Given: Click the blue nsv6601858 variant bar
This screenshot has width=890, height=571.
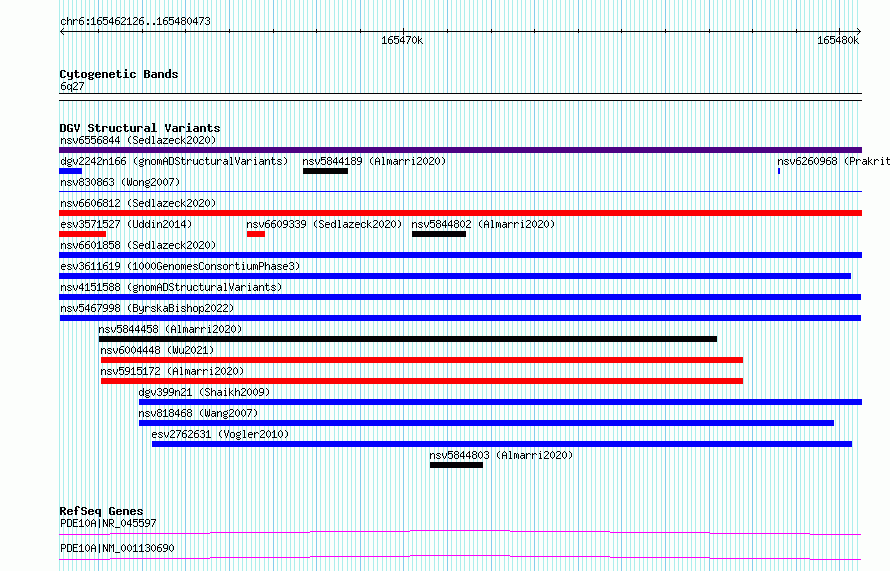Looking at the screenshot, I should 460,255.
